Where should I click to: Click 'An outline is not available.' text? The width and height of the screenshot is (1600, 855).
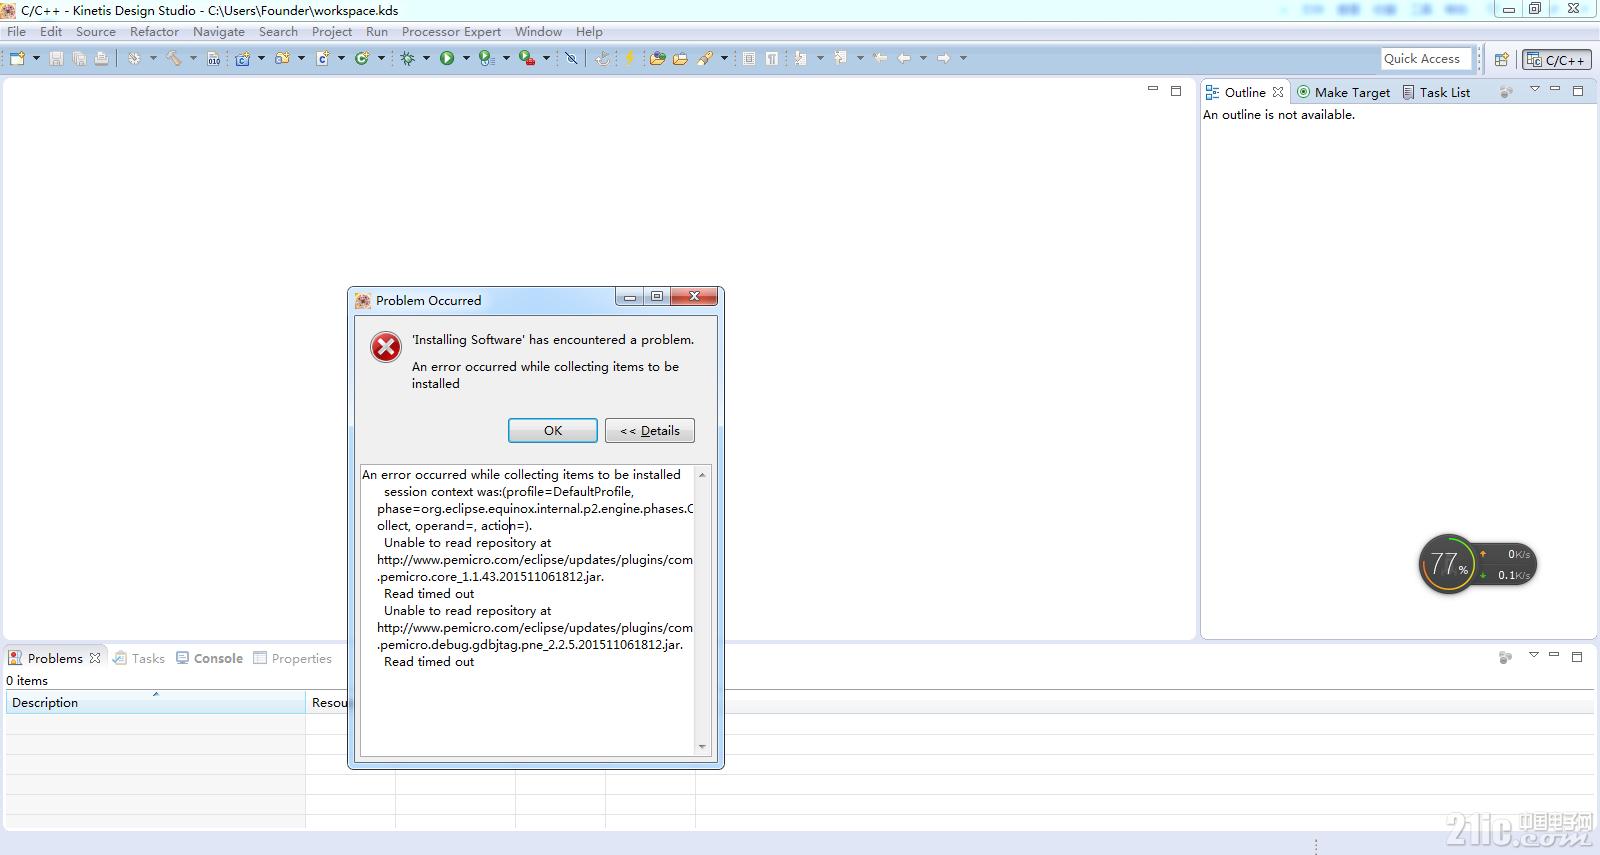point(1279,115)
